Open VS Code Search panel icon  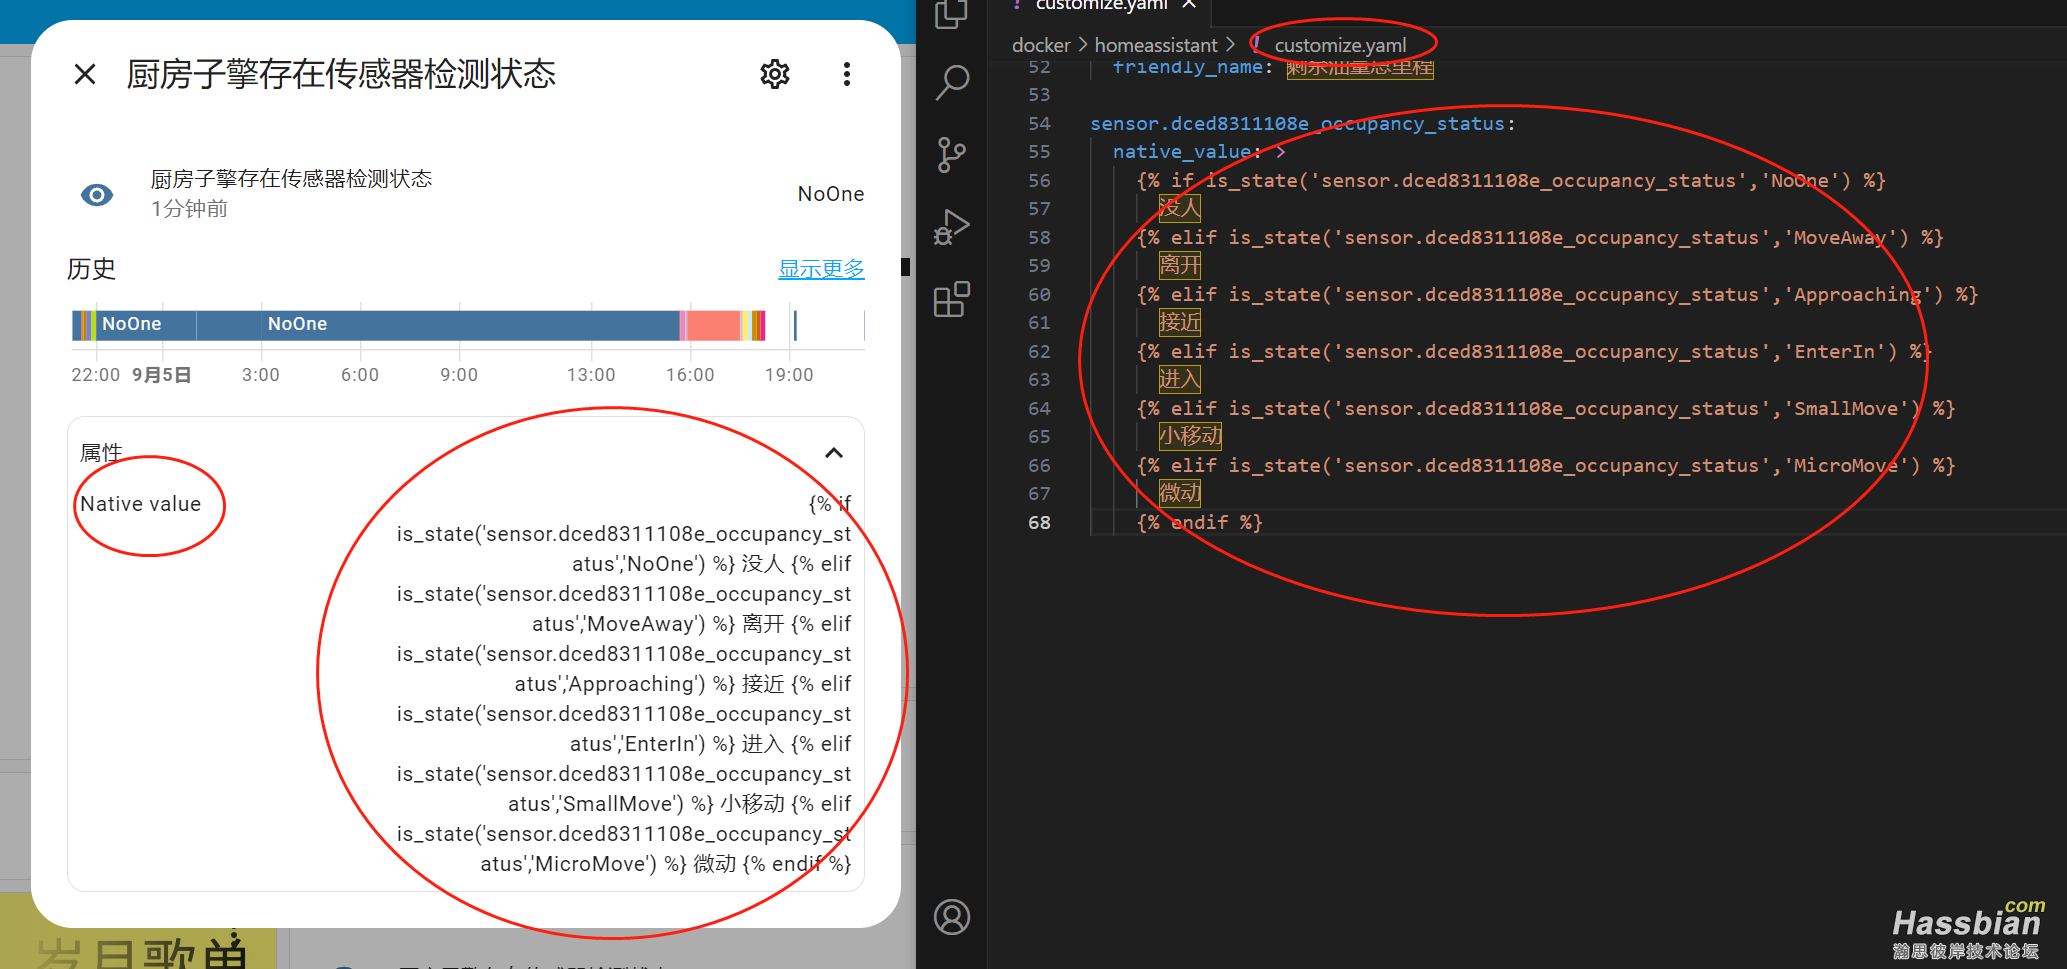point(951,82)
